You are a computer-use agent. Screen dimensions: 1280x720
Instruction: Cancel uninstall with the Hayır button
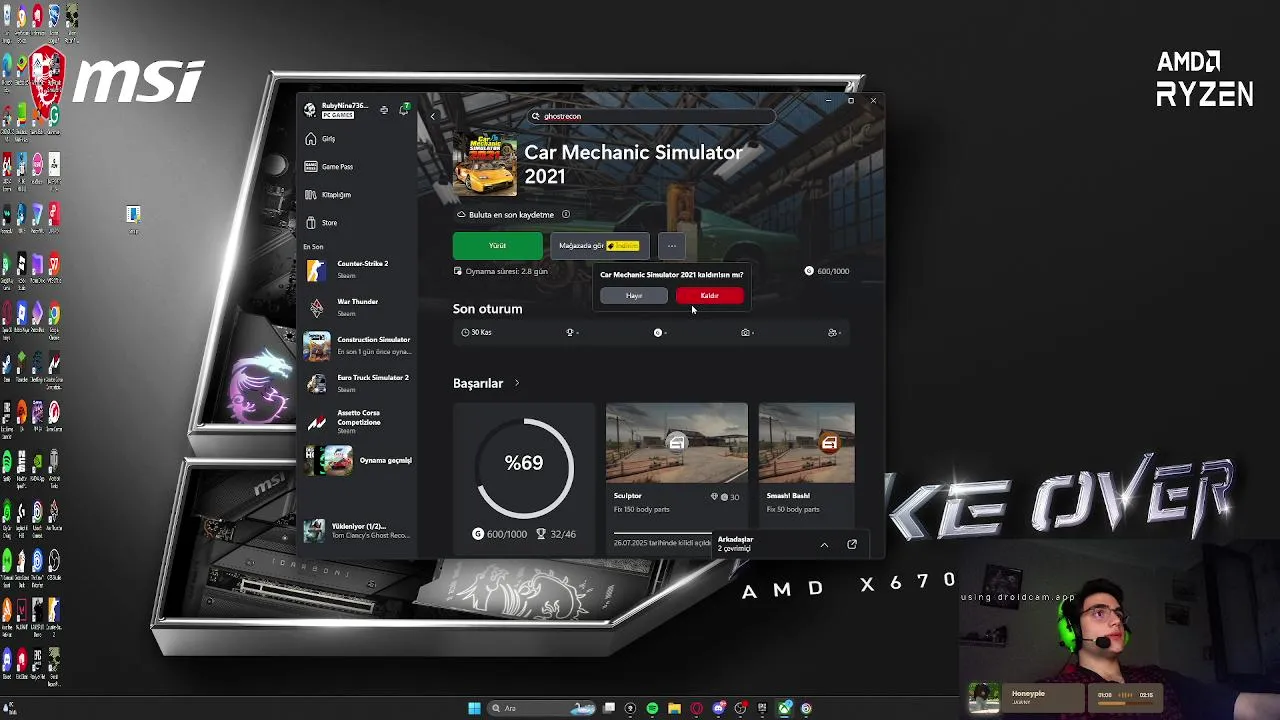coord(634,295)
